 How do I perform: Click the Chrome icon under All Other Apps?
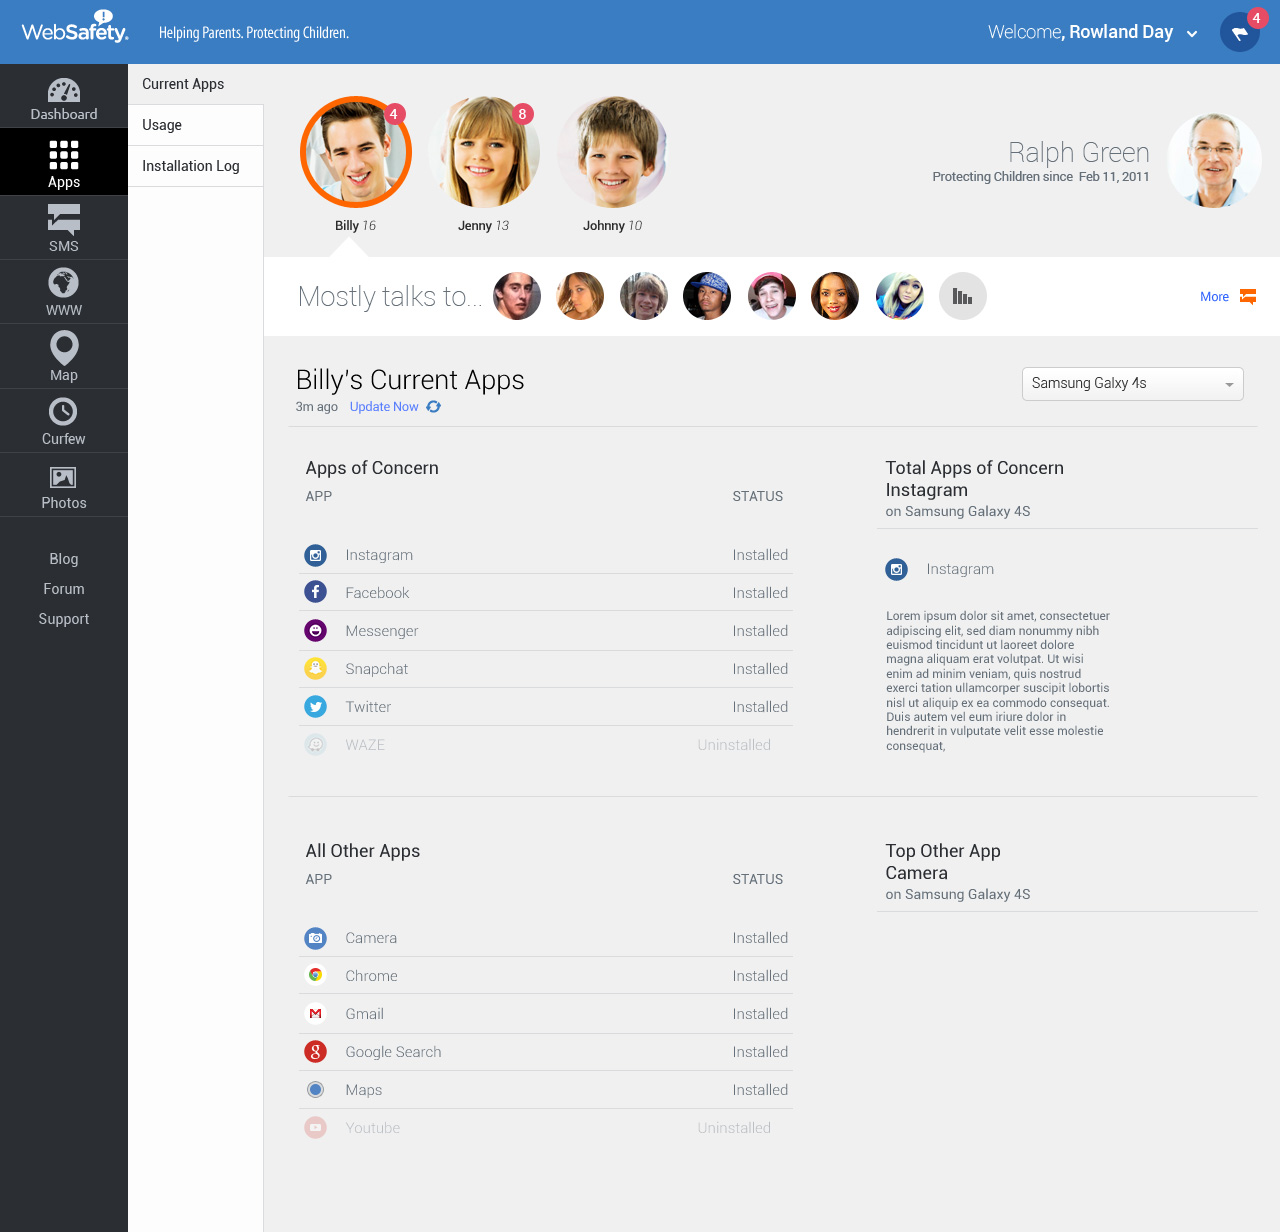pos(315,975)
